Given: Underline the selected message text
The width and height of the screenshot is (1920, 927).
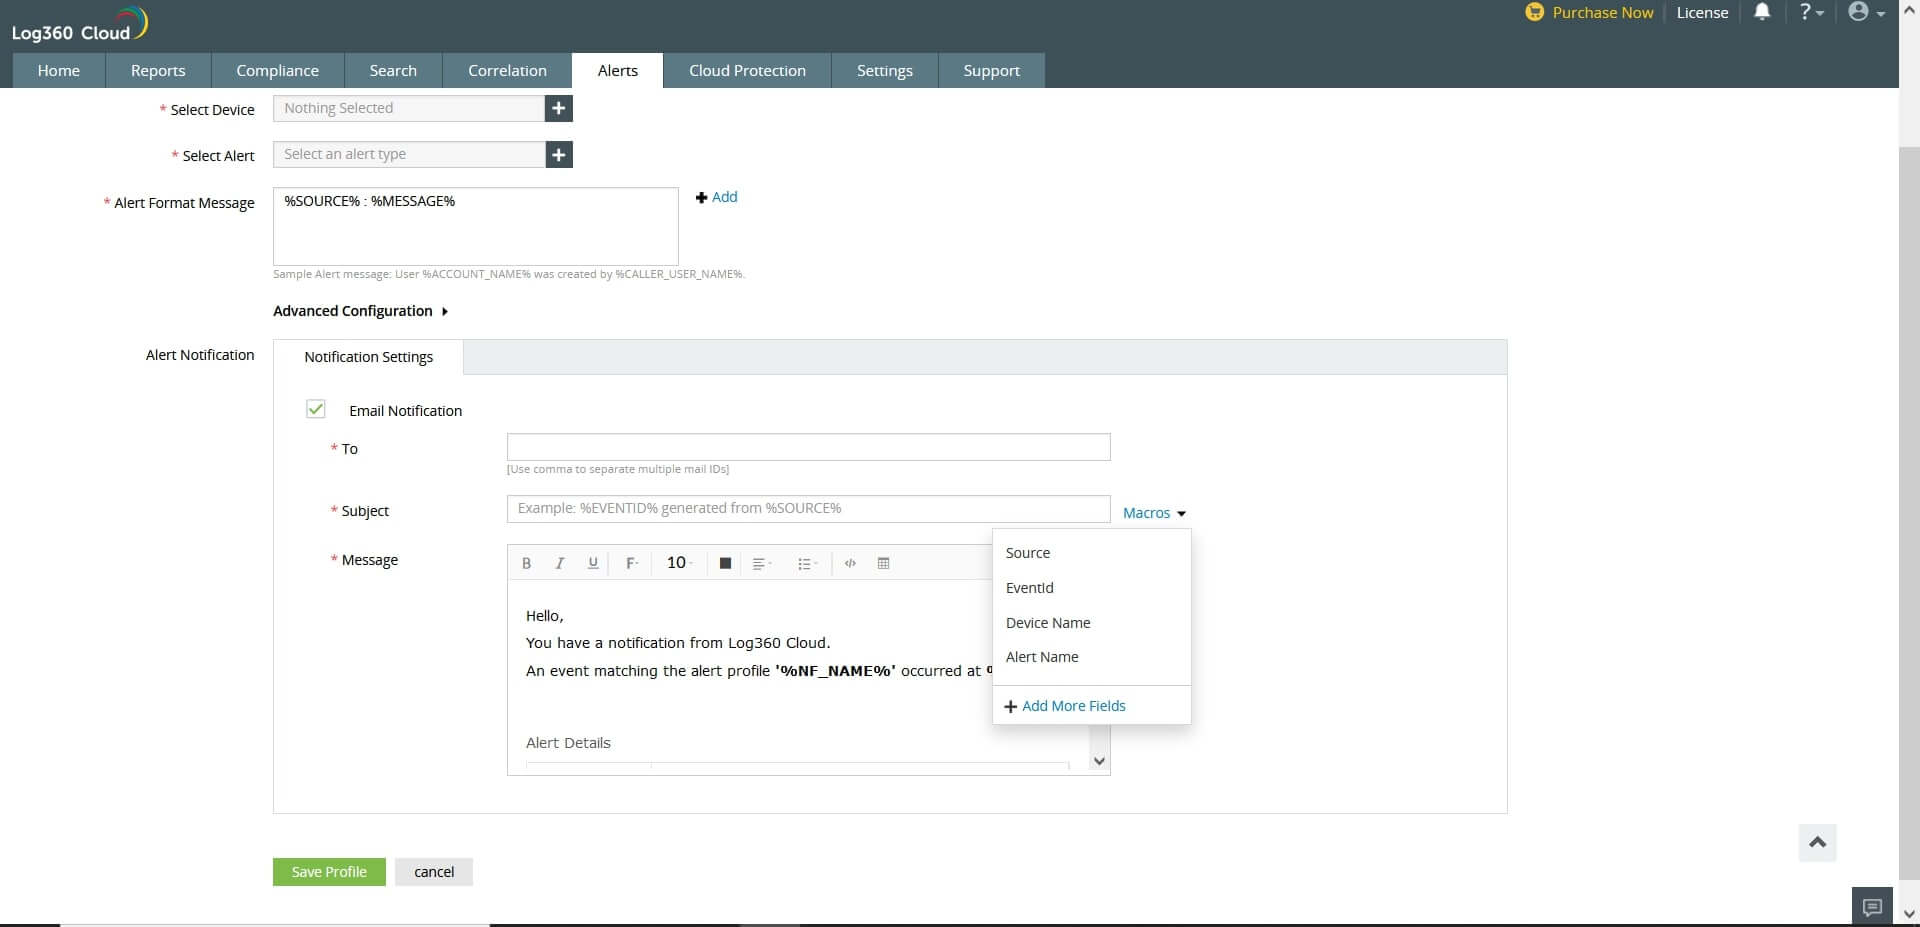Looking at the screenshot, I should click(x=593, y=563).
